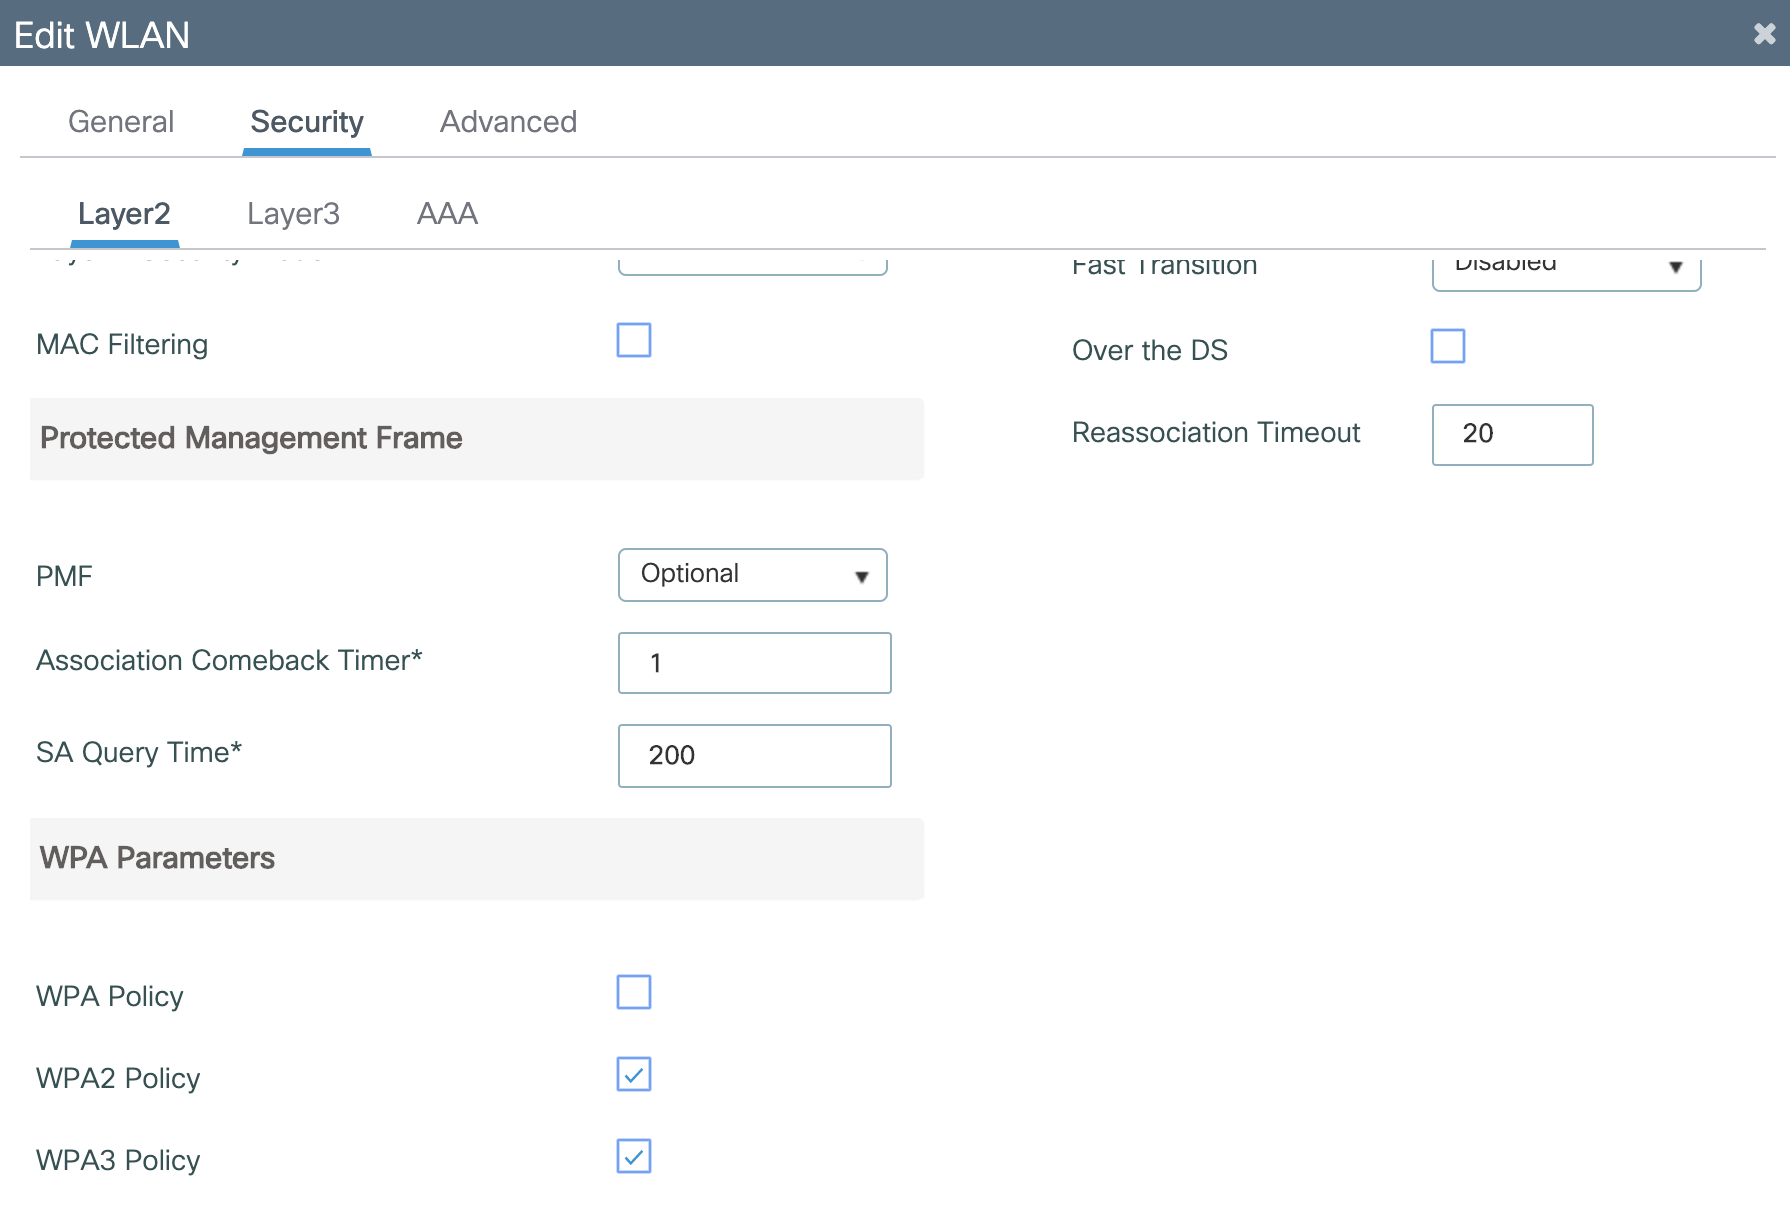The image size is (1790, 1206).
Task: Click the Fast Transition dropdown arrow
Action: (x=1675, y=267)
